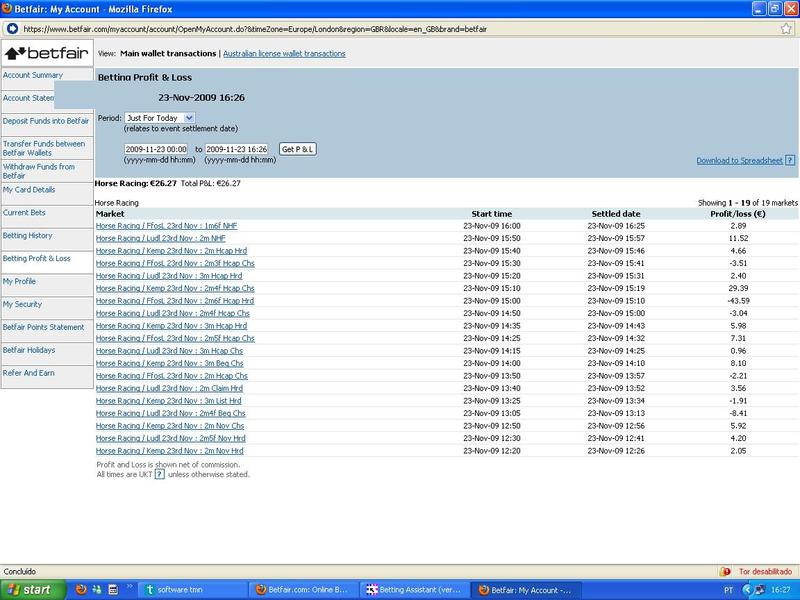The width and height of the screenshot is (800, 600).
Task: Open Kemp 23rd Nov 2m Hcap Hrd market
Action: tap(171, 251)
